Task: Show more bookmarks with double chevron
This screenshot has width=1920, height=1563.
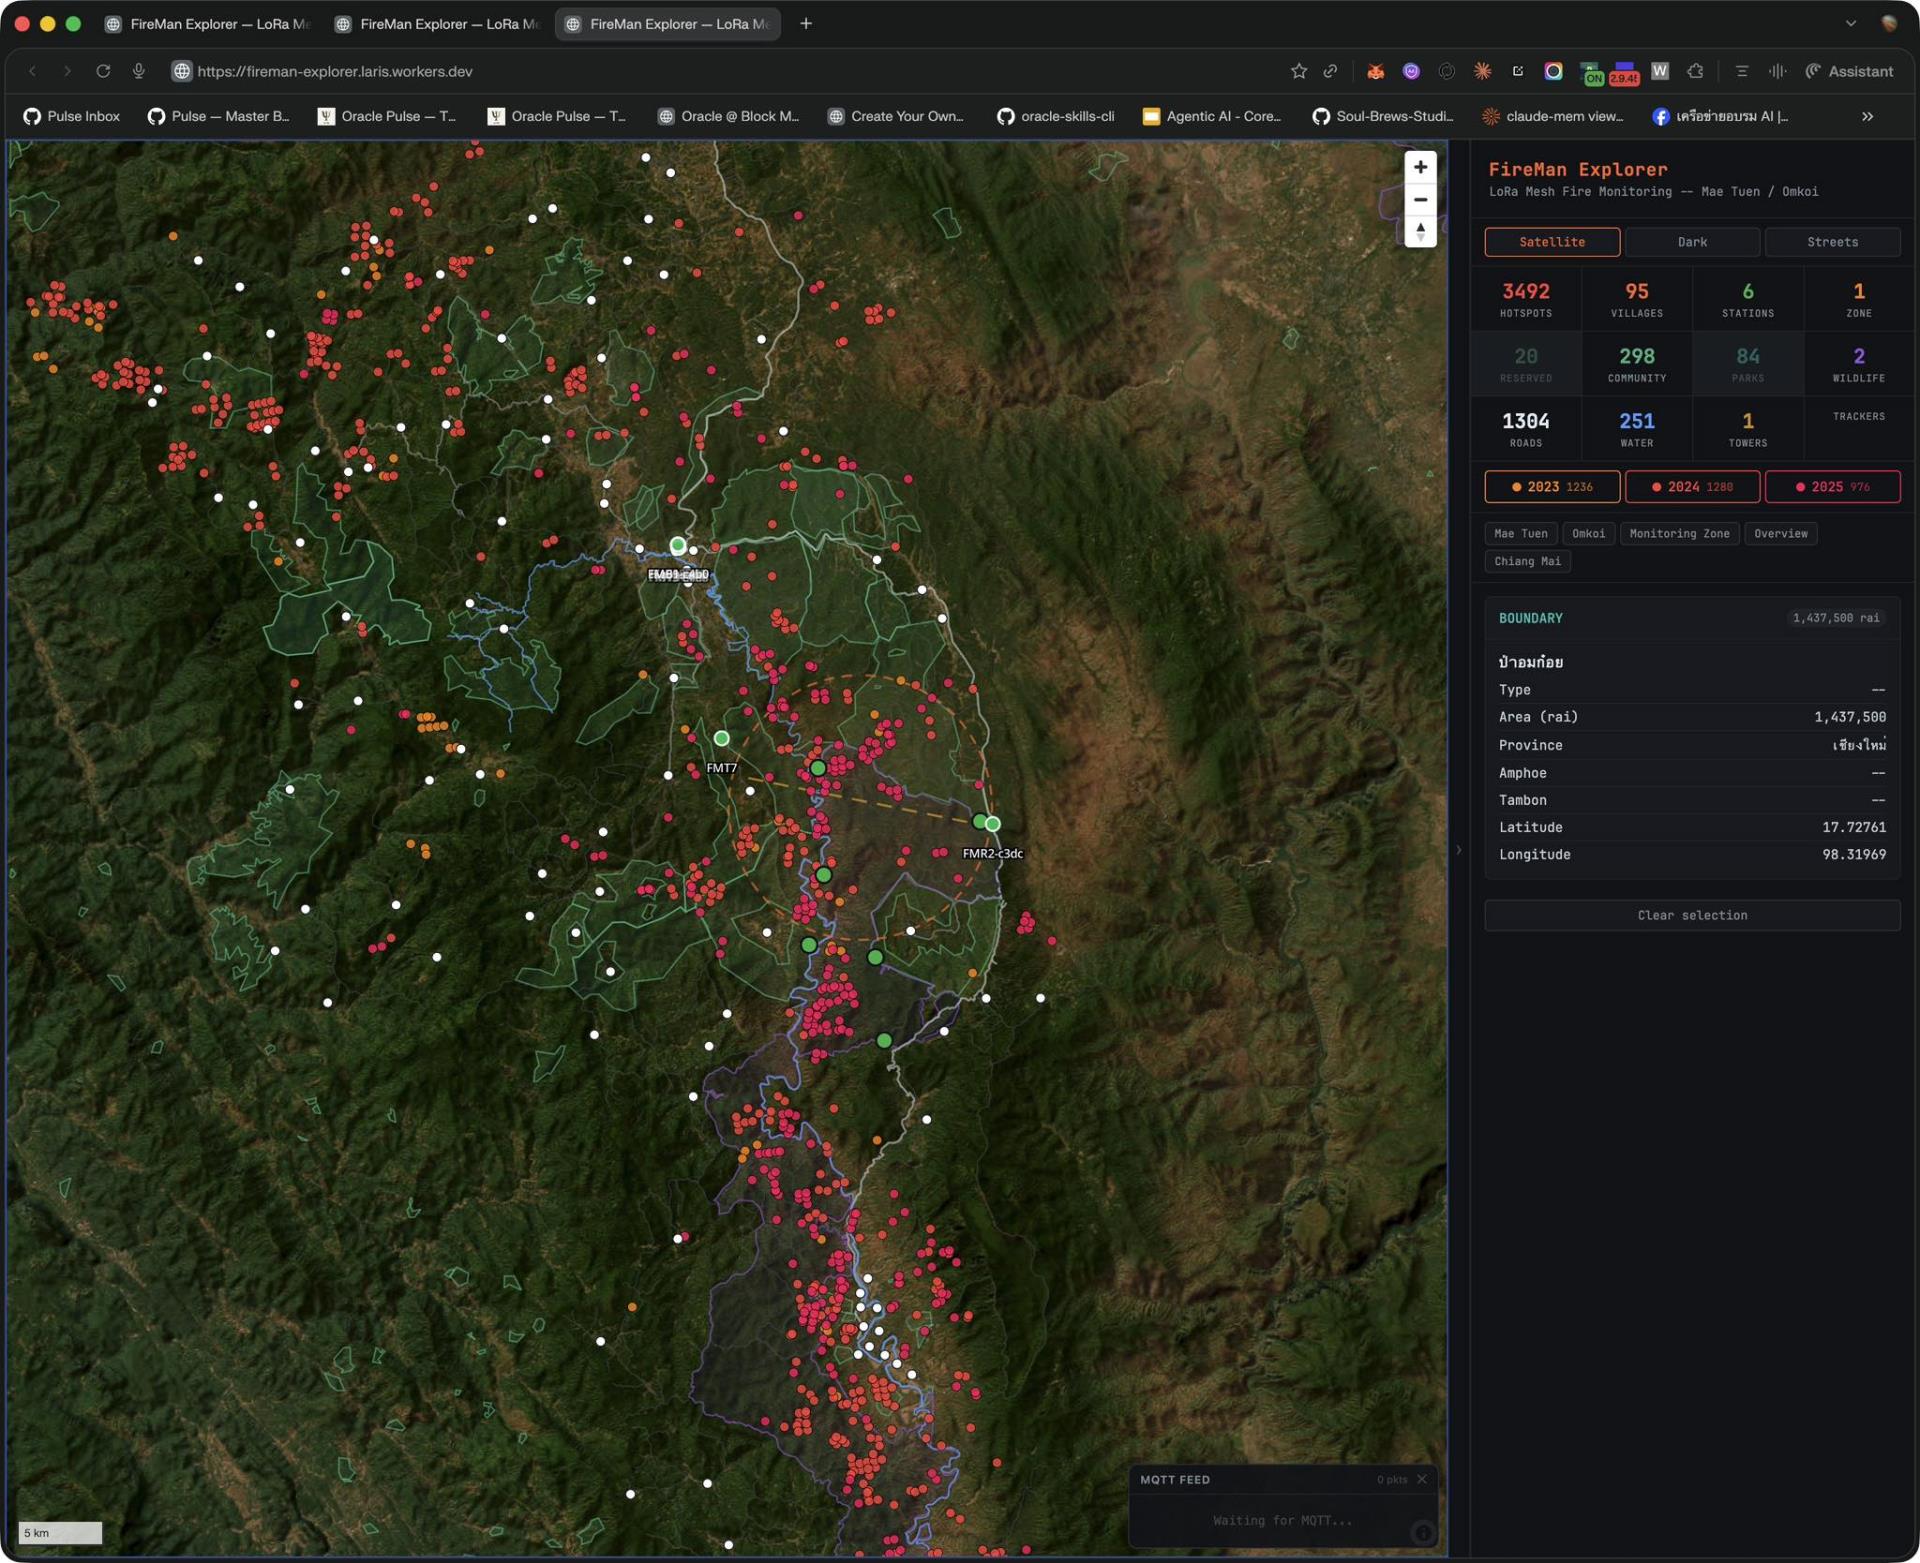Action: 1867,116
